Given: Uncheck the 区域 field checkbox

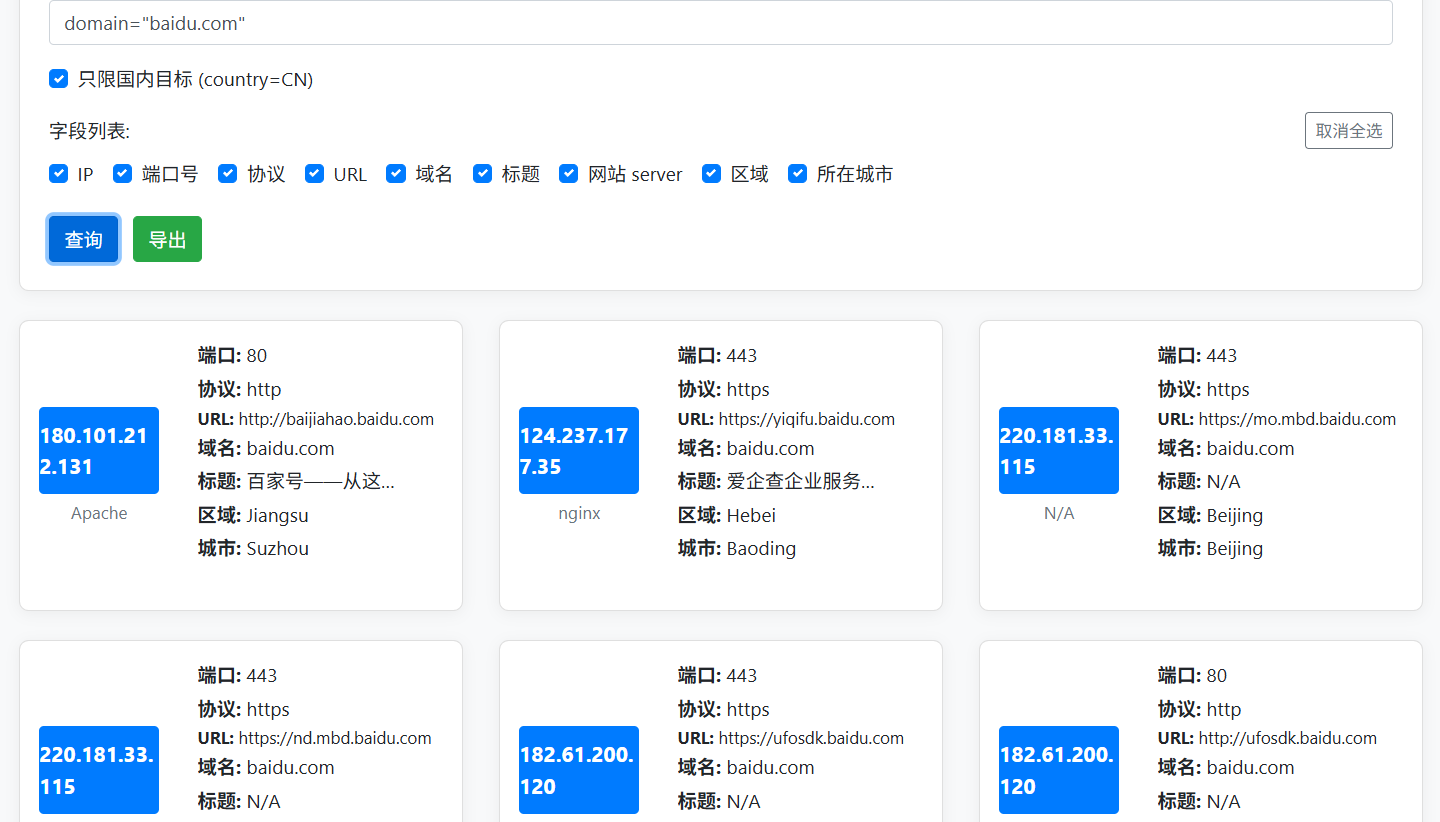Looking at the screenshot, I should (x=712, y=174).
